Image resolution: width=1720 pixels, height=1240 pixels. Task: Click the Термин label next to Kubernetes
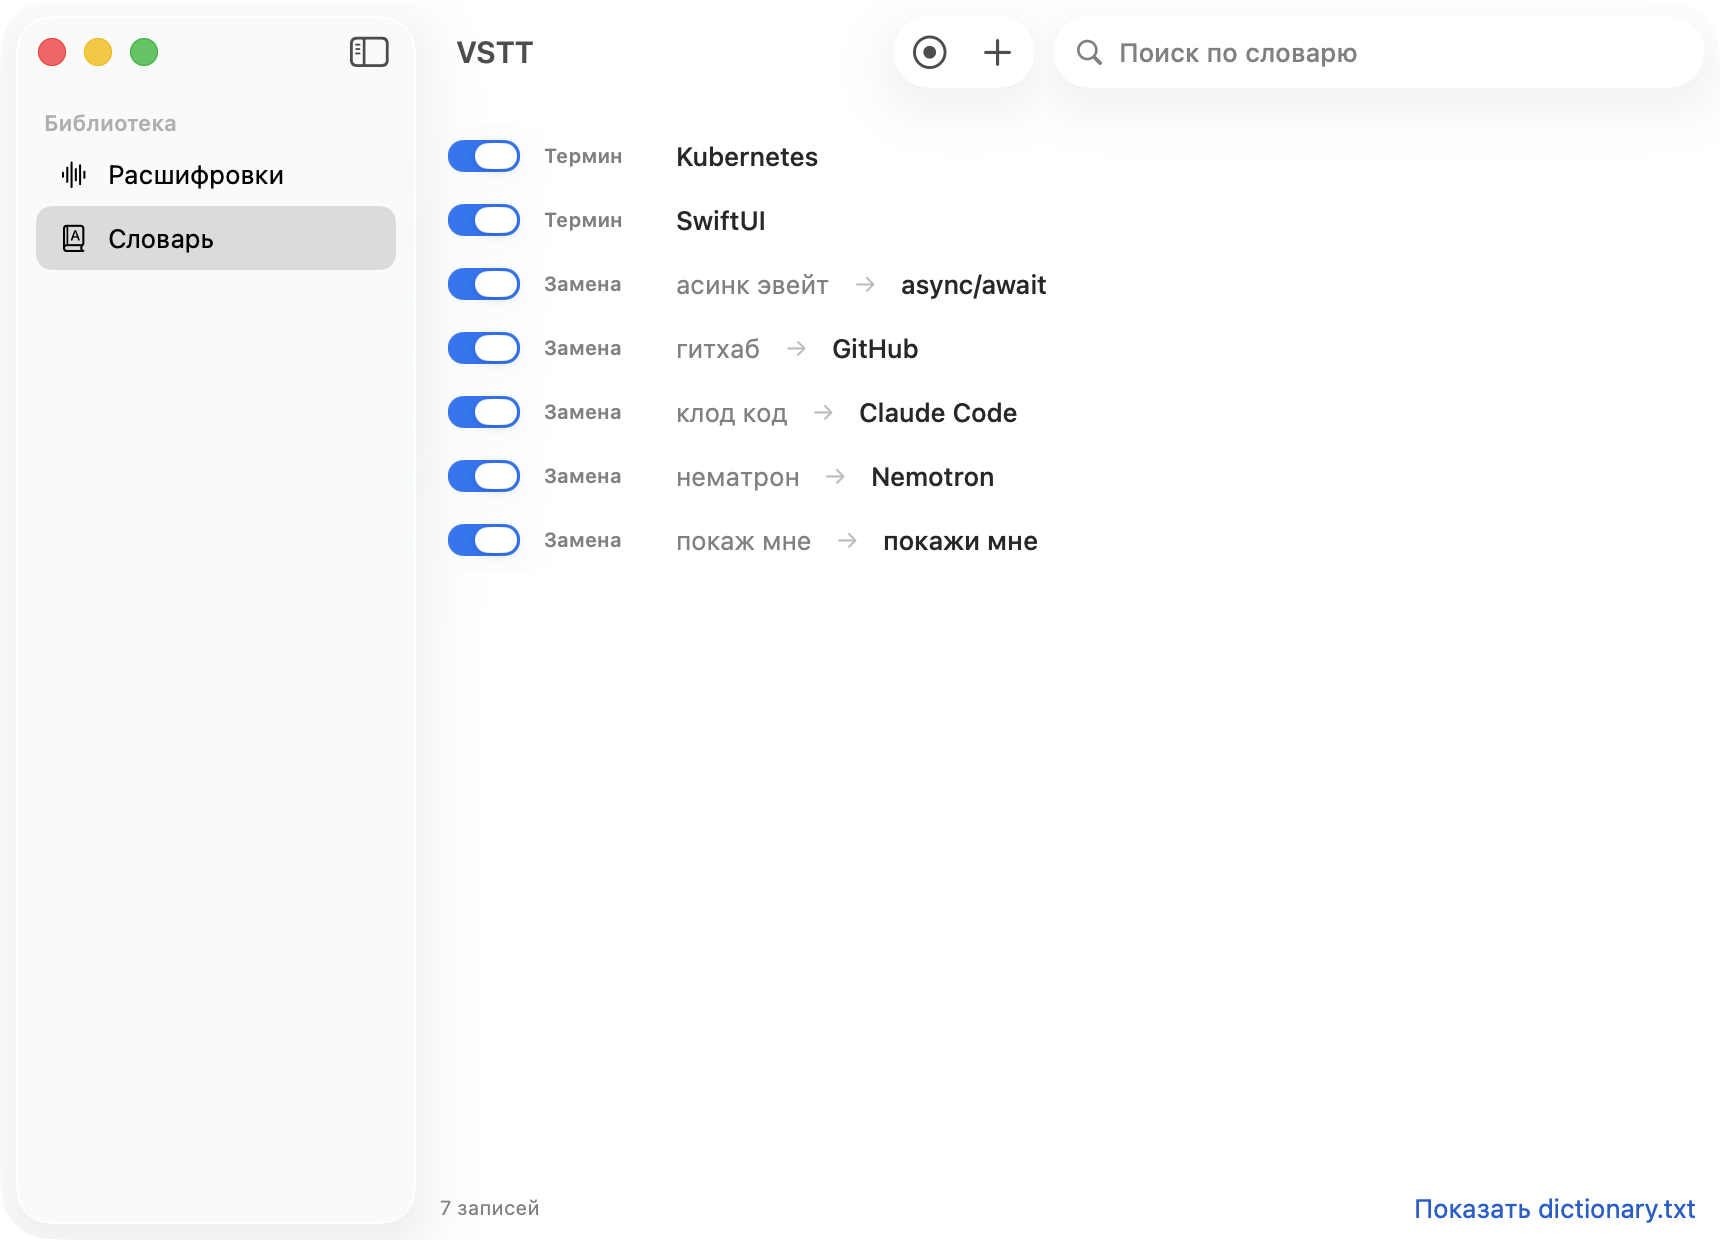(583, 156)
